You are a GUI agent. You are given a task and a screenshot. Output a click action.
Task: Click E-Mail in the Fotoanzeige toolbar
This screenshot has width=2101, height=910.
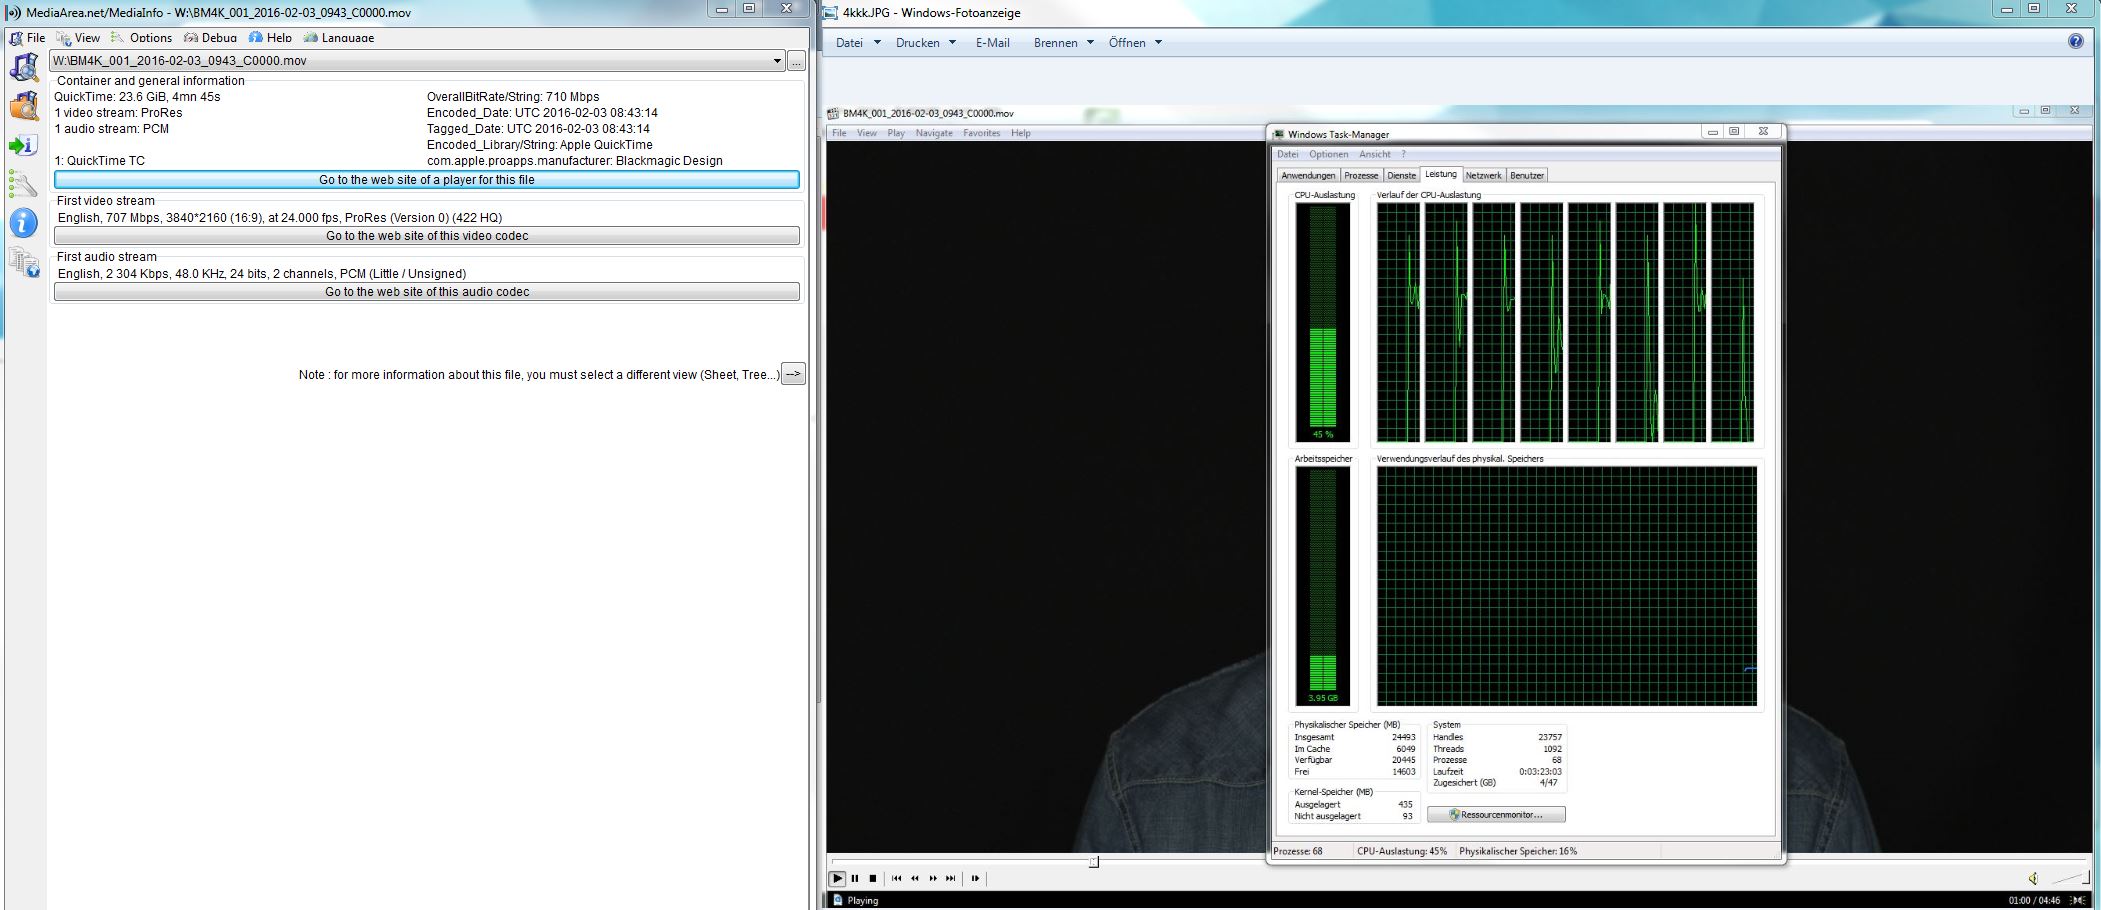tap(993, 43)
